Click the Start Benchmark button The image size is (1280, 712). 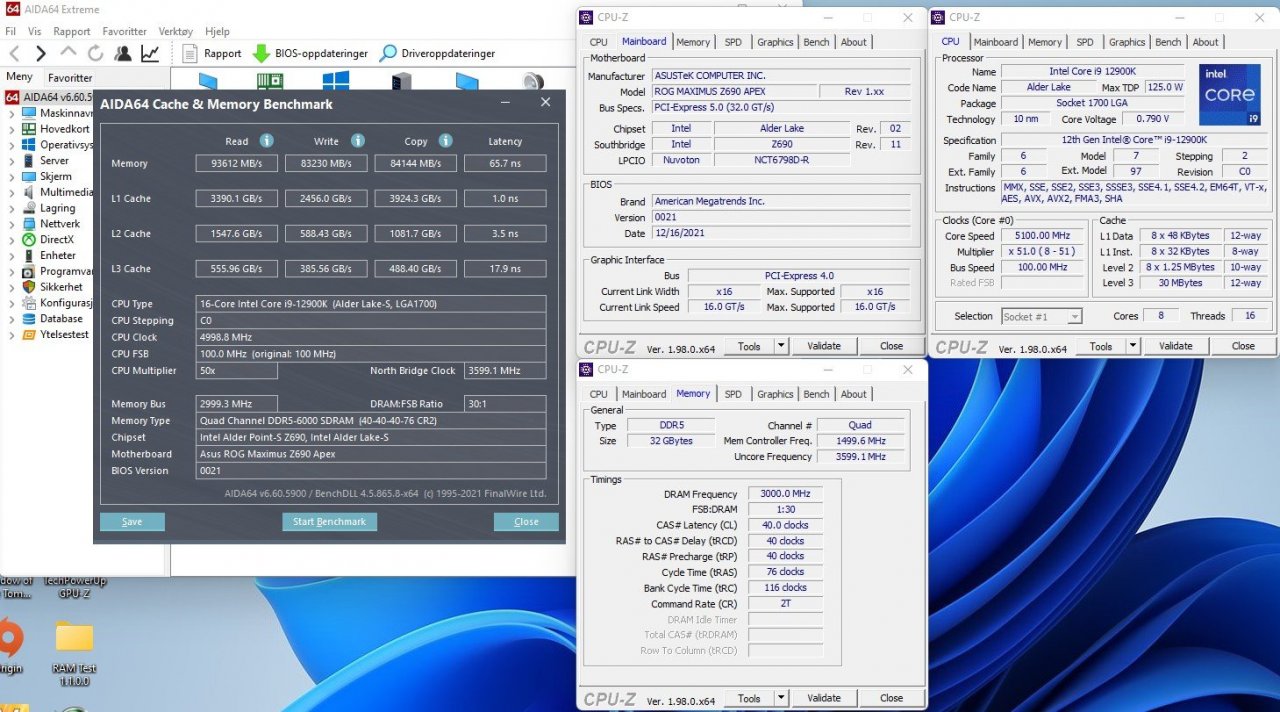329,521
